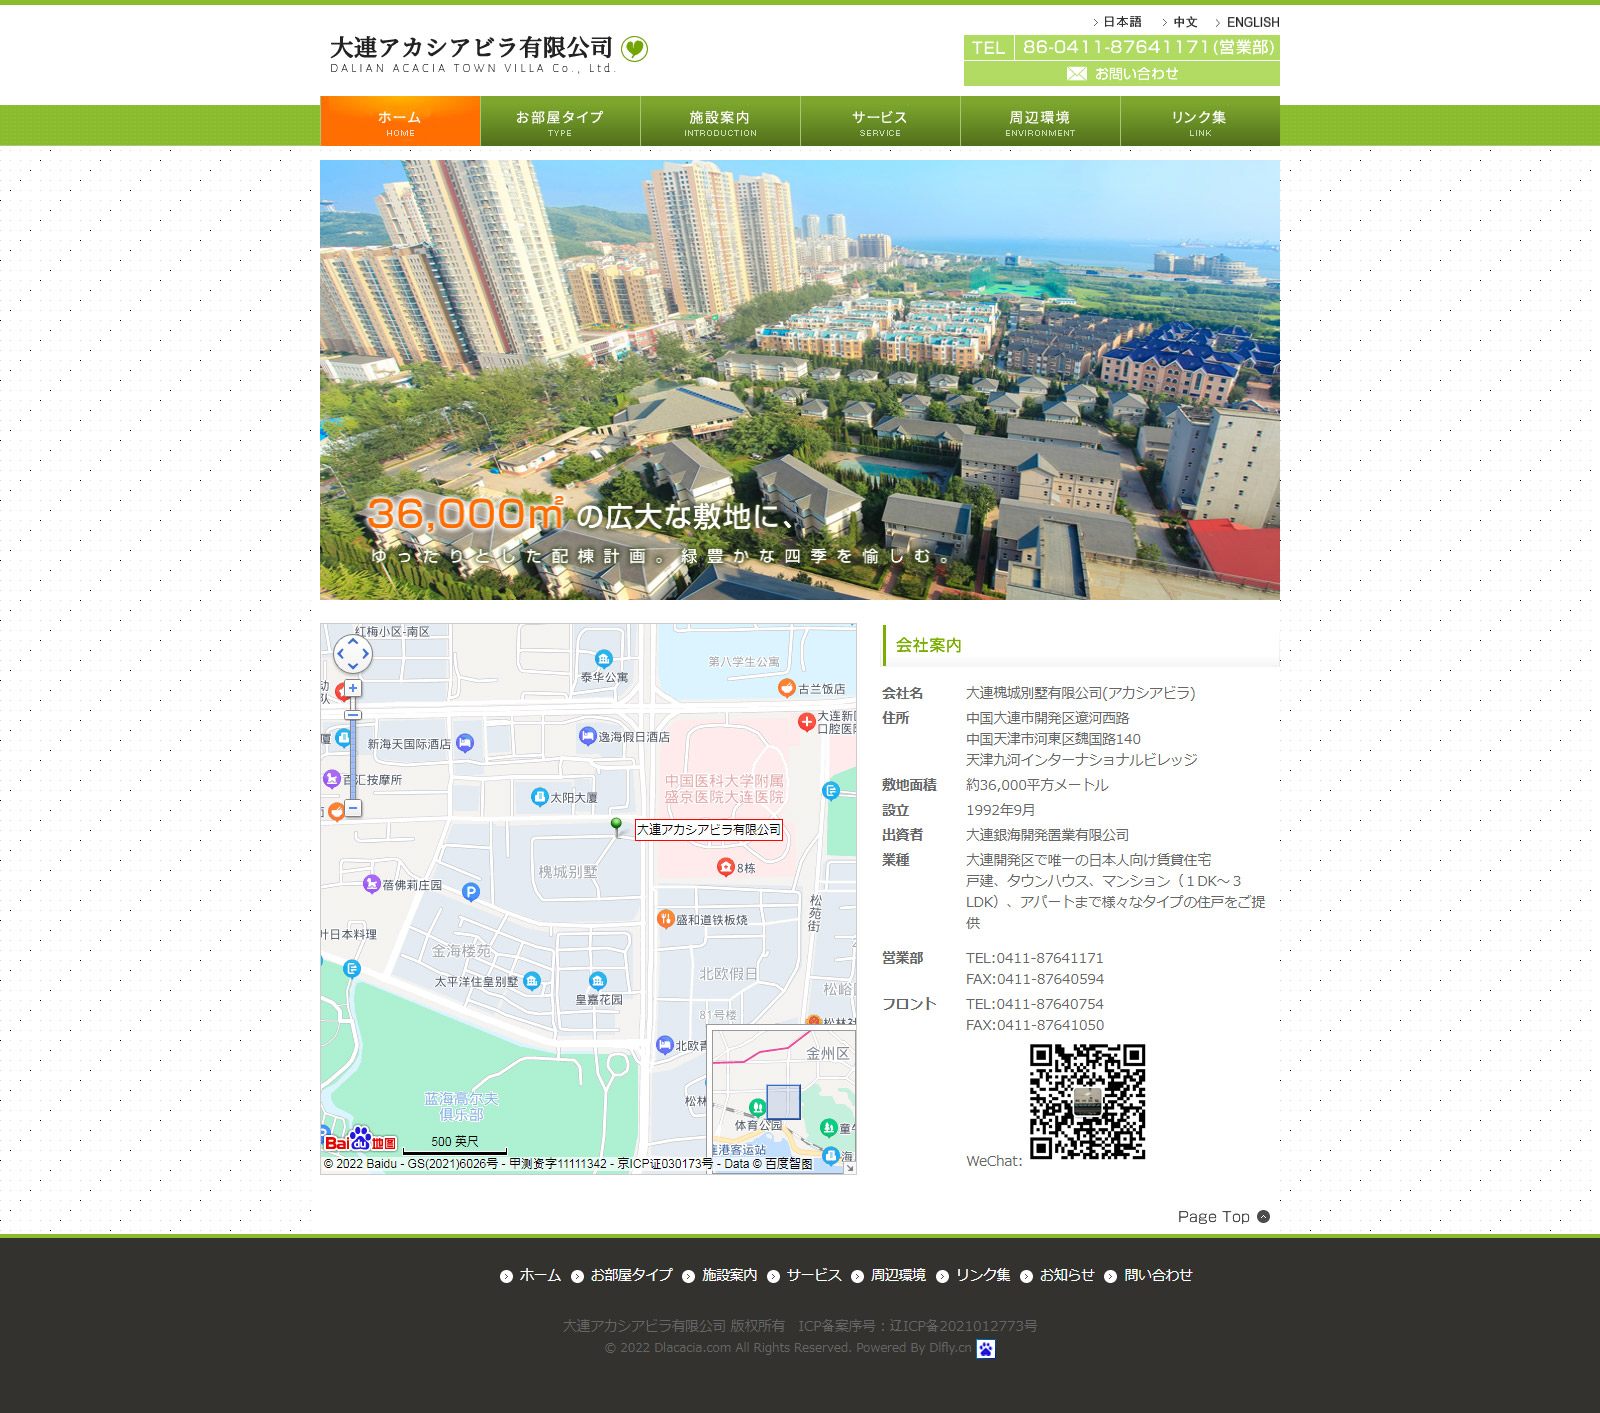Switch language to ENGLISH
The width and height of the screenshot is (1600, 1413).
tap(1252, 22)
